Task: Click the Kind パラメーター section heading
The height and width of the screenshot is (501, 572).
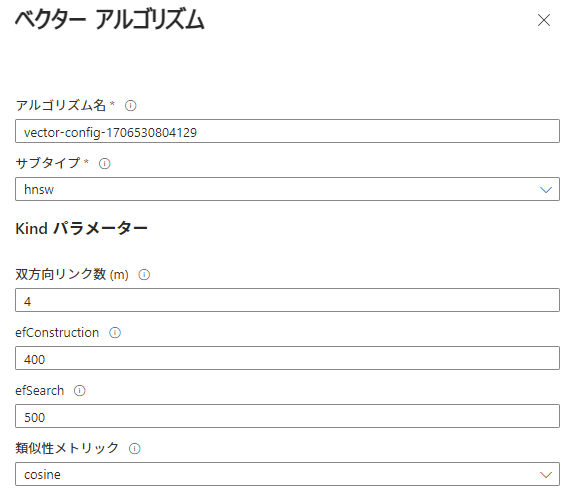Action: point(81,228)
